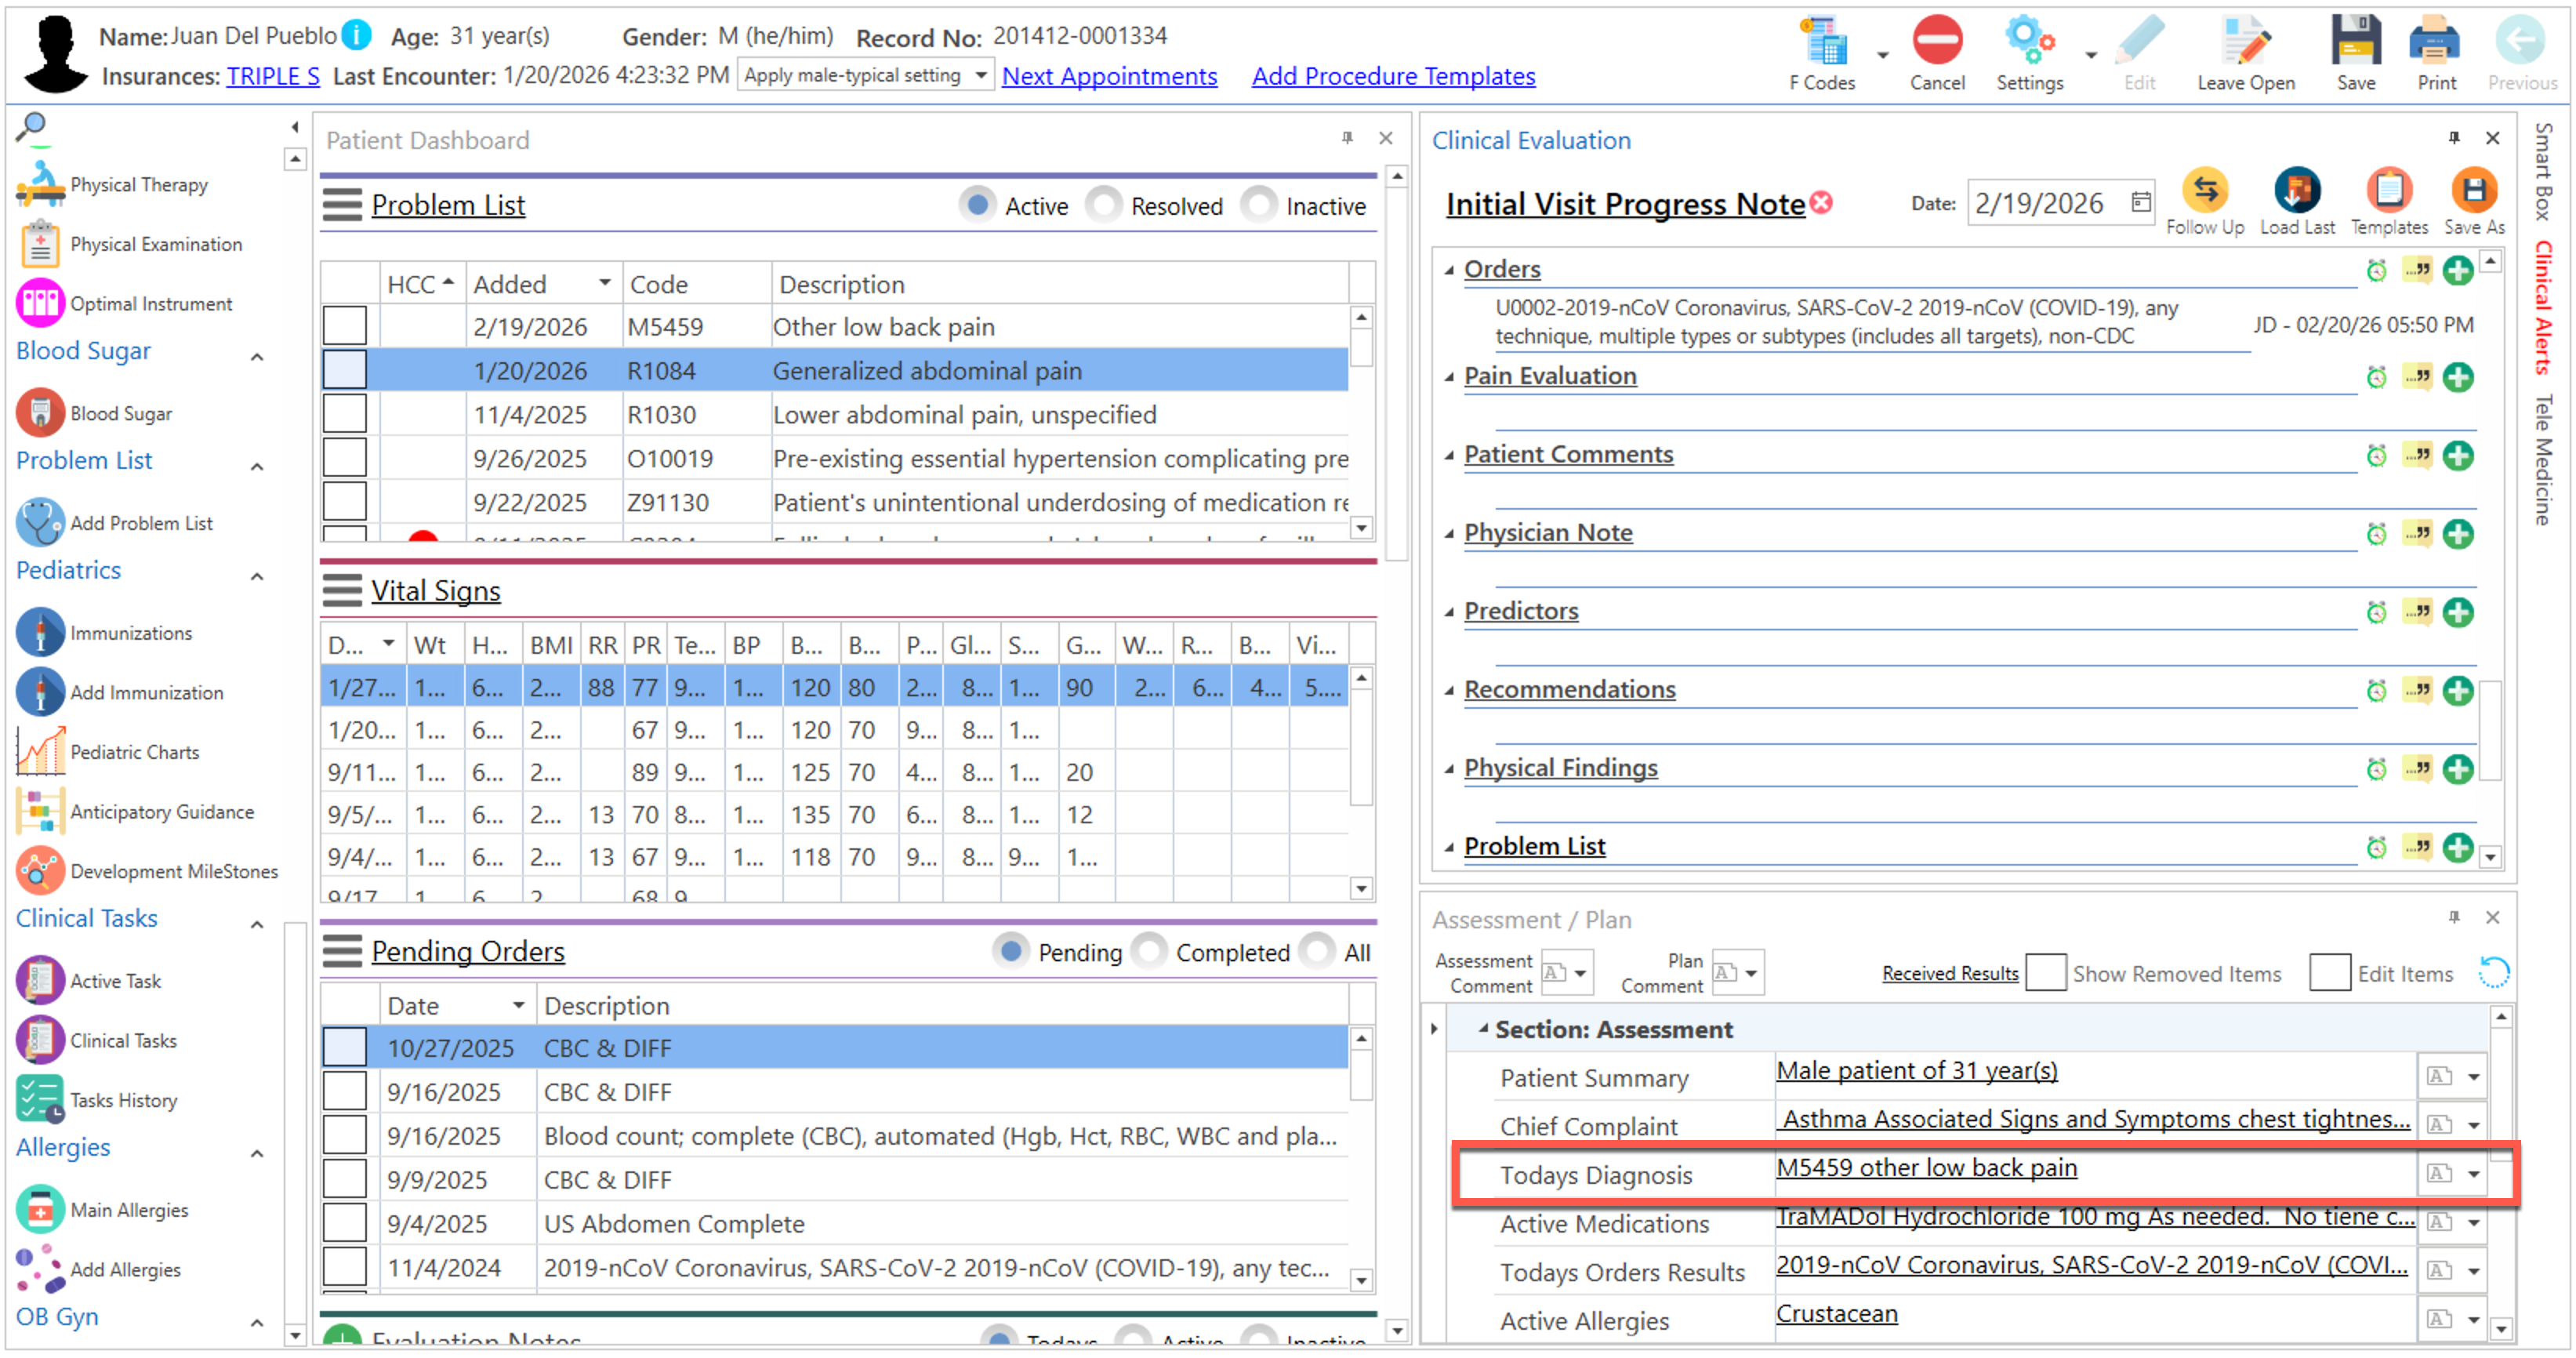Collapse the Blood Sugar sidebar section
The width and height of the screenshot is (2576, 1358).
pos(257,357)
